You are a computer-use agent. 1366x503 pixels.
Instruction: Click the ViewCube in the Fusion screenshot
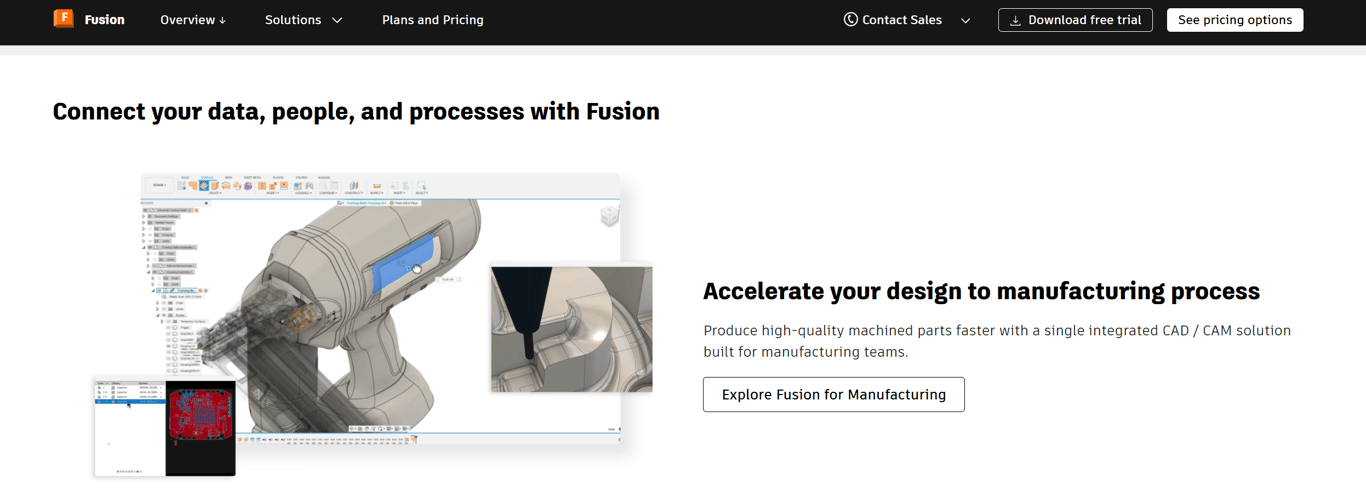[609, 215]
